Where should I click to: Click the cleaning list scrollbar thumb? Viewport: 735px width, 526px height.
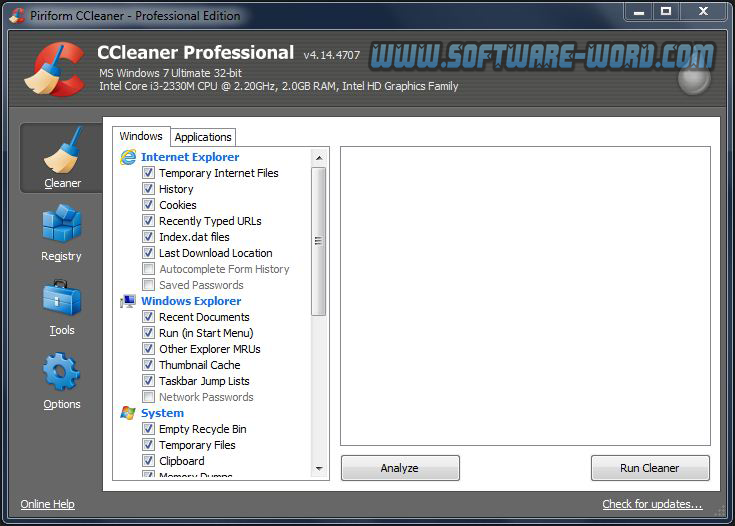(319, 241)
